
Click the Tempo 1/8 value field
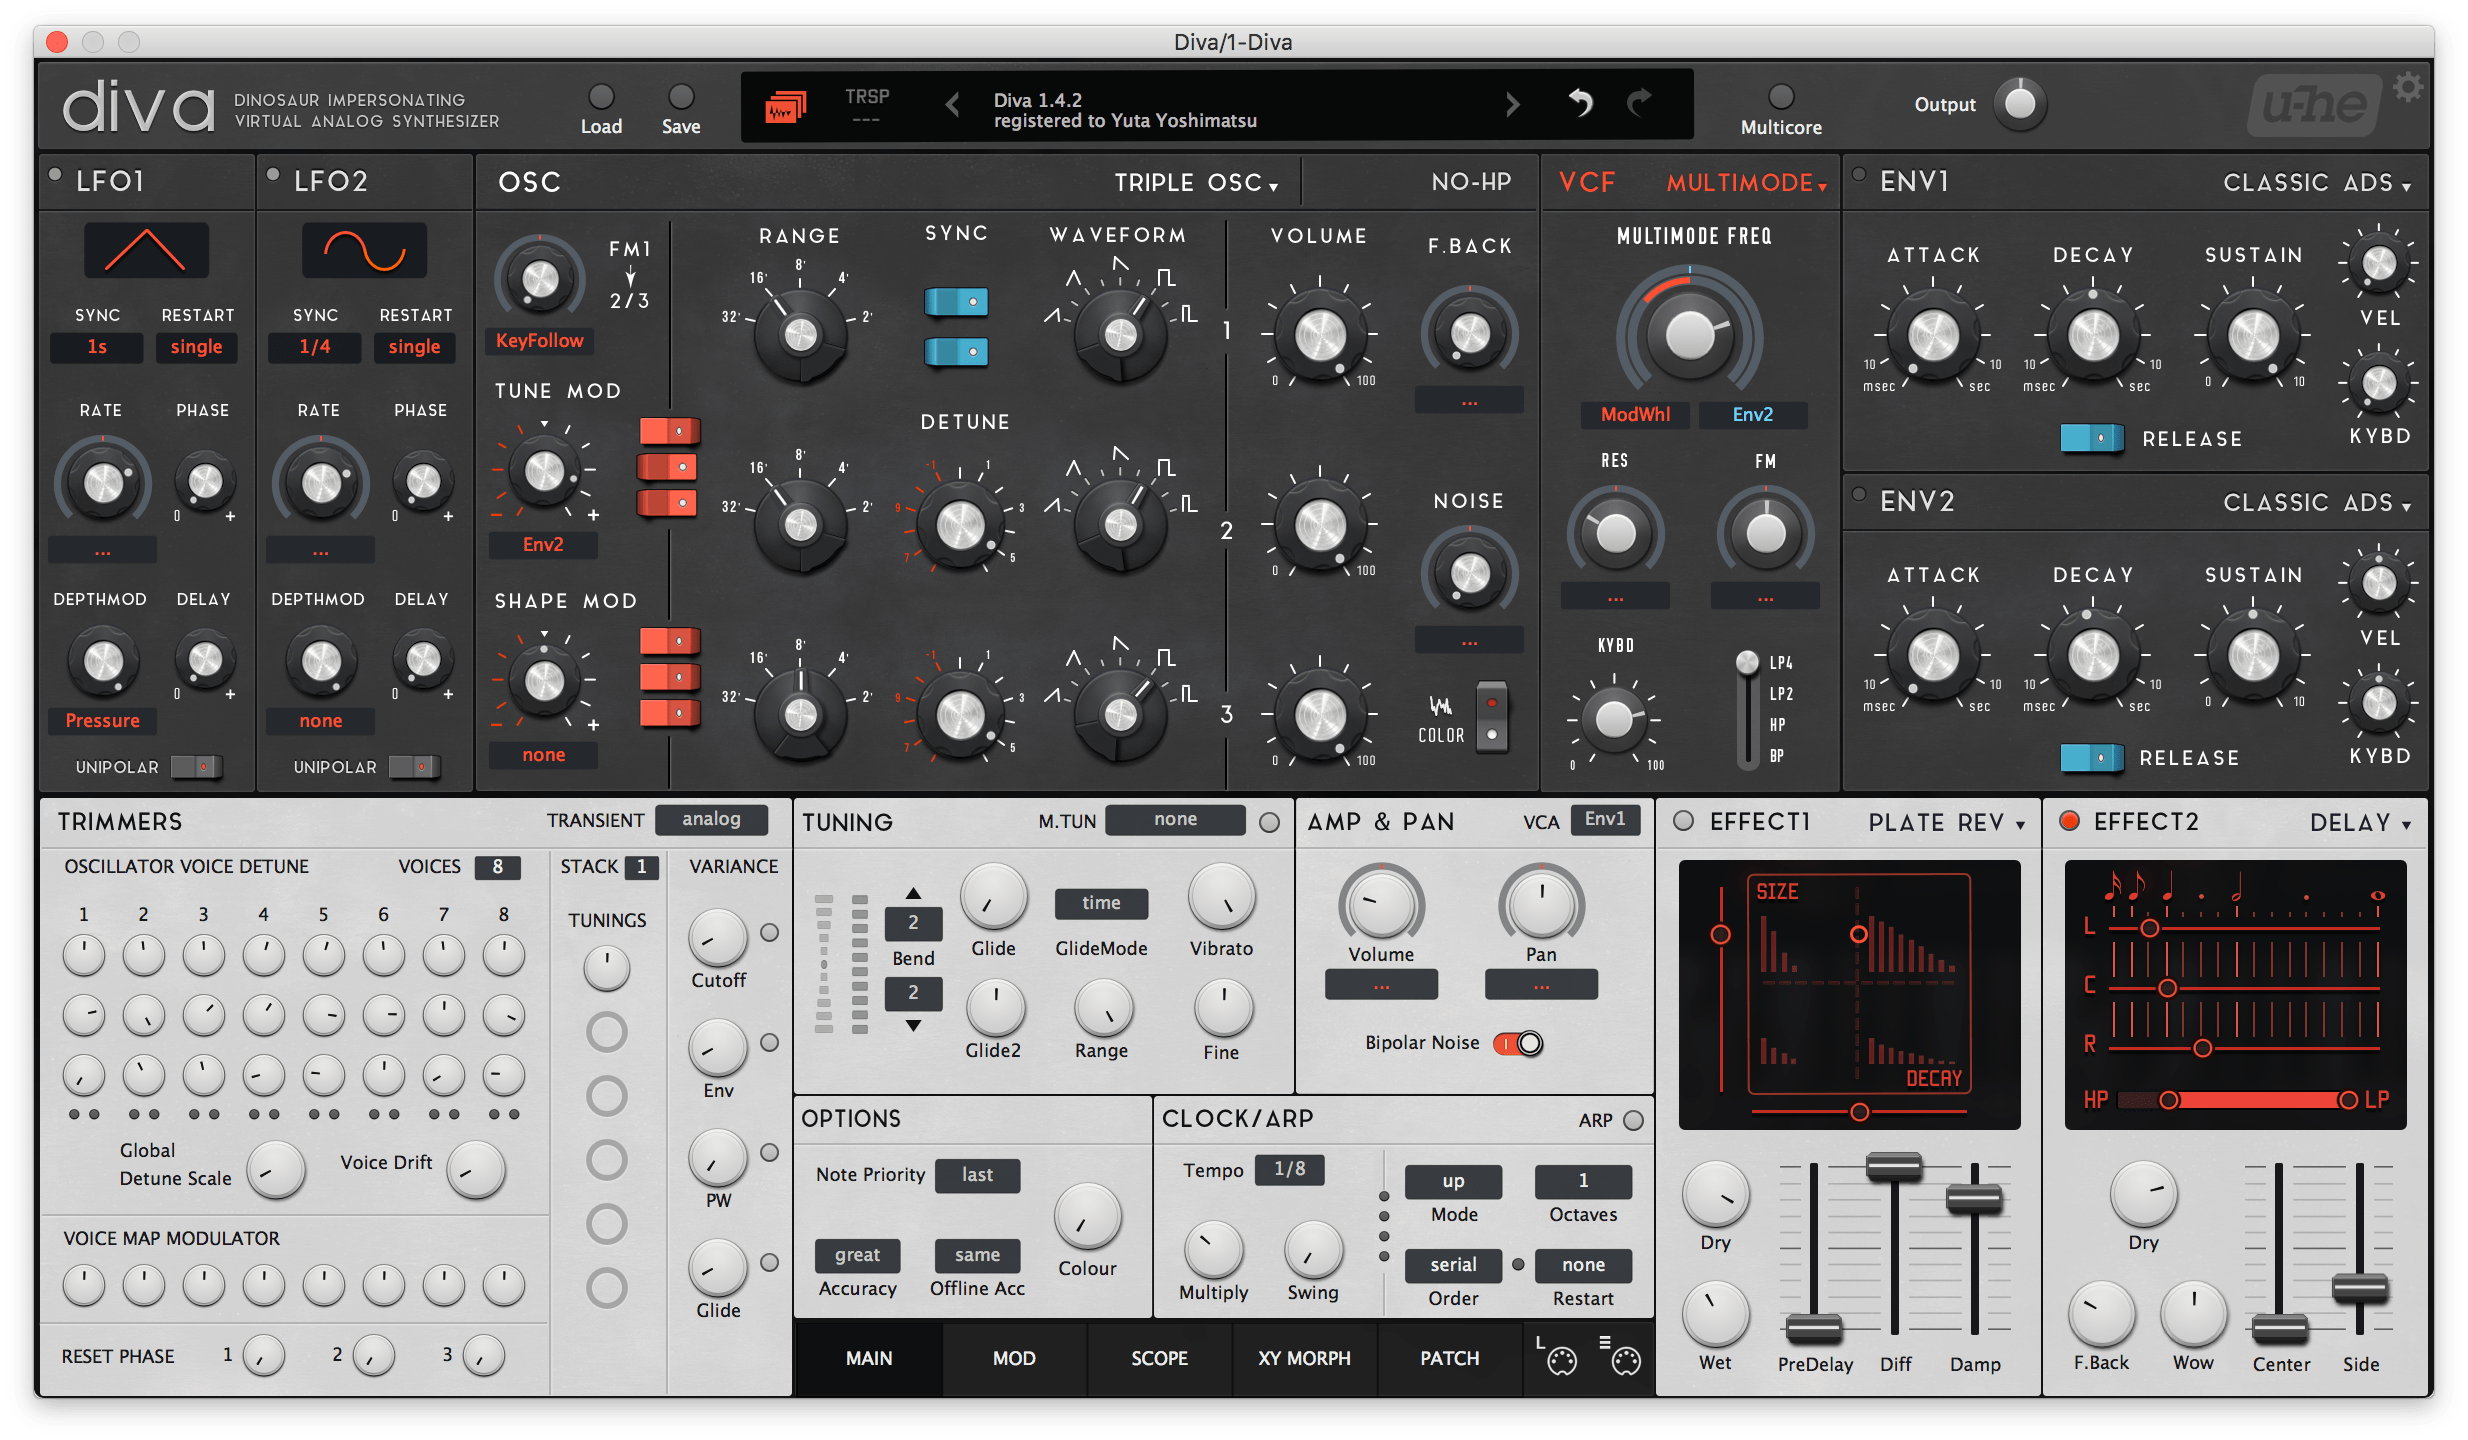[1289, 1169]
